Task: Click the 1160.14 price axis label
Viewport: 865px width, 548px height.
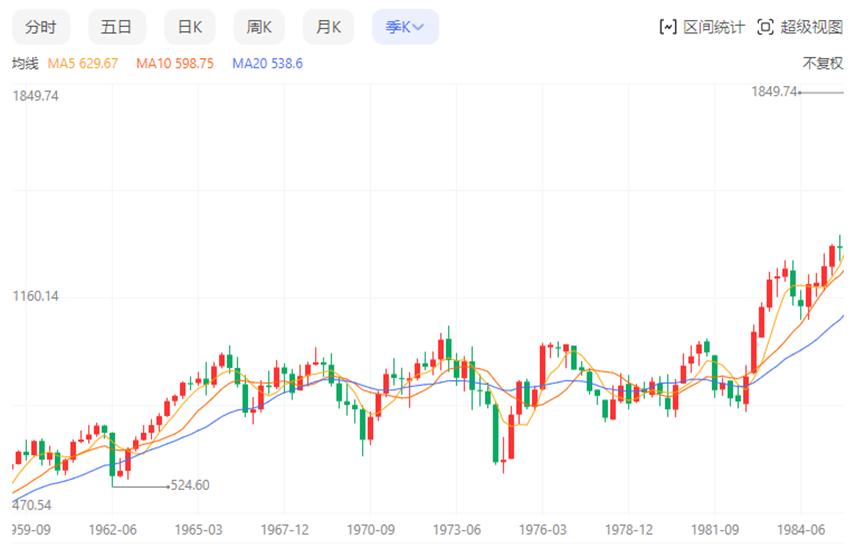Action: [35, 296]
